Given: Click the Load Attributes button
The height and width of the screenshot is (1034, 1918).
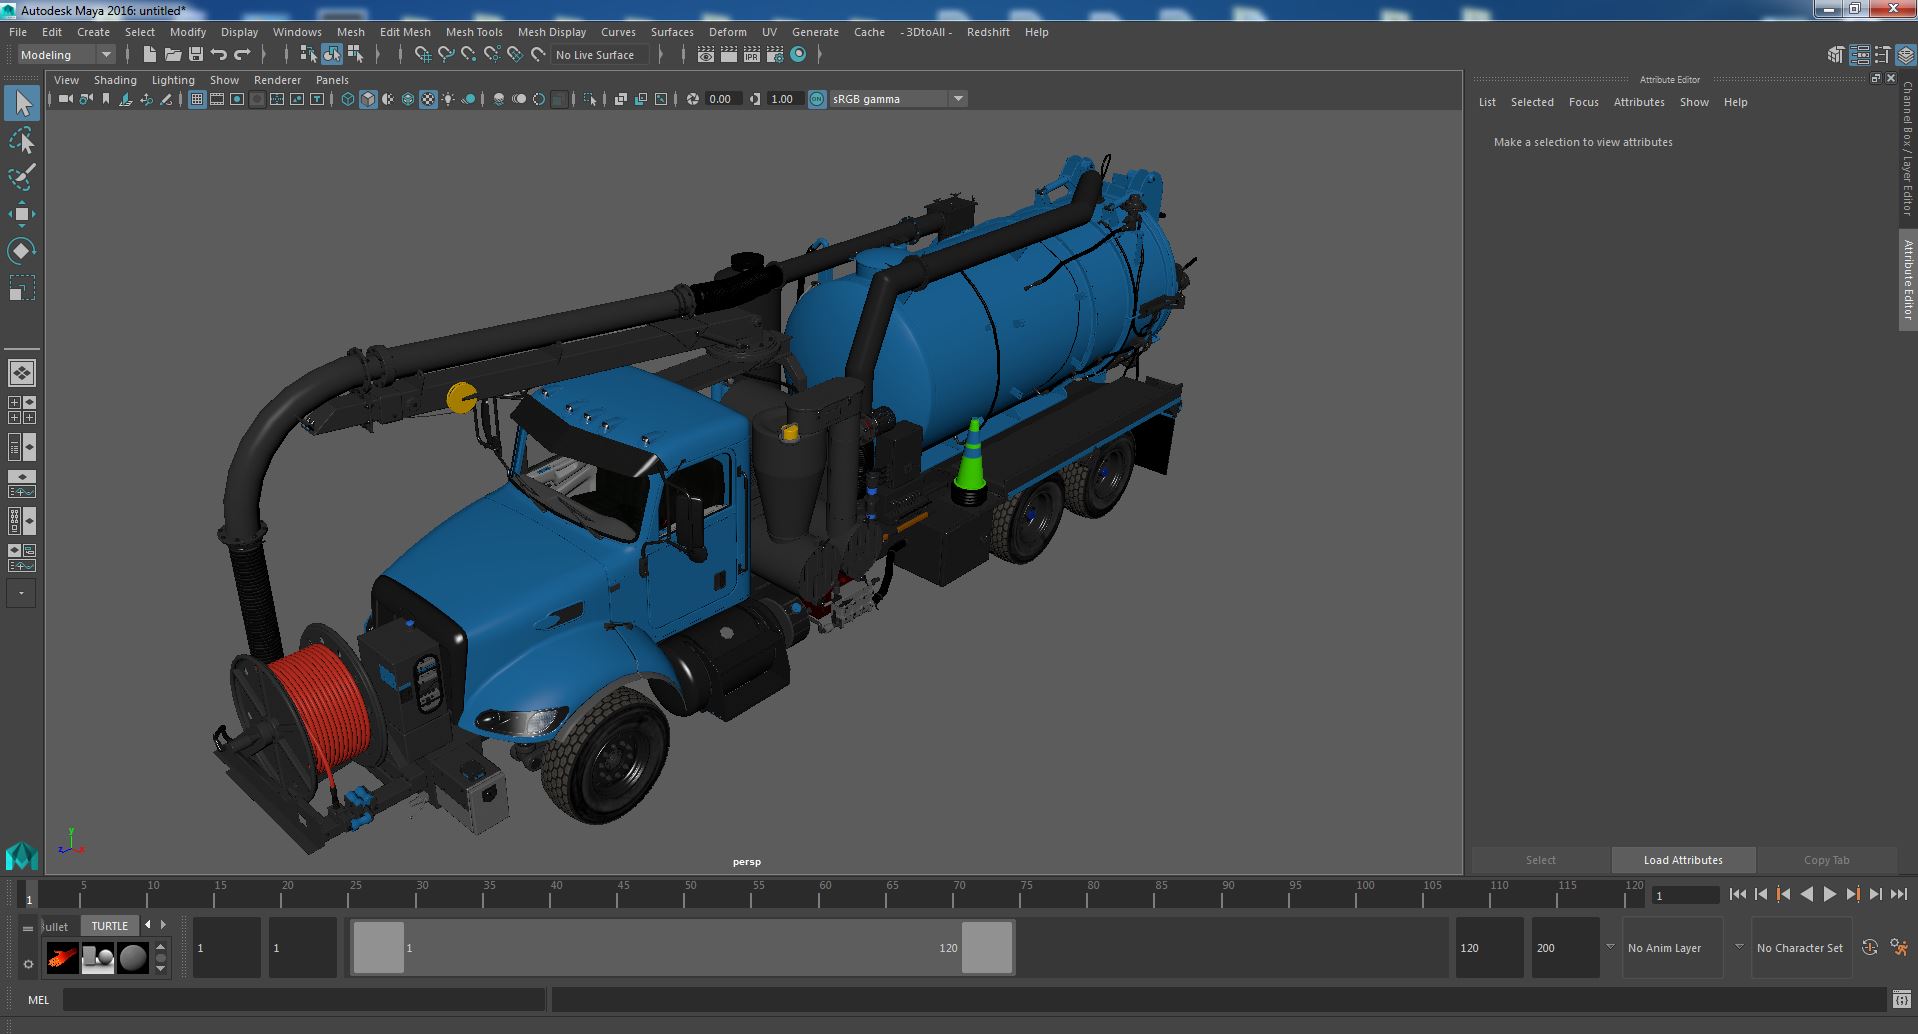Looking at the screenshot, I should tap(1683, 860).
